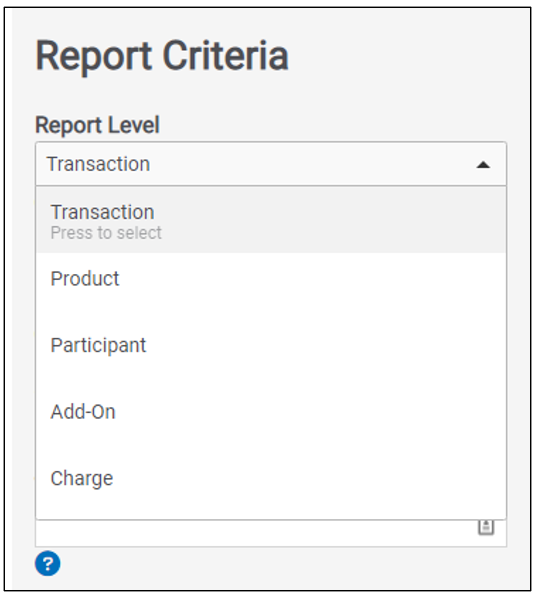Click the selected Transaction value in the field
This screenshot has height=599, width=537.
click(98, 164)
